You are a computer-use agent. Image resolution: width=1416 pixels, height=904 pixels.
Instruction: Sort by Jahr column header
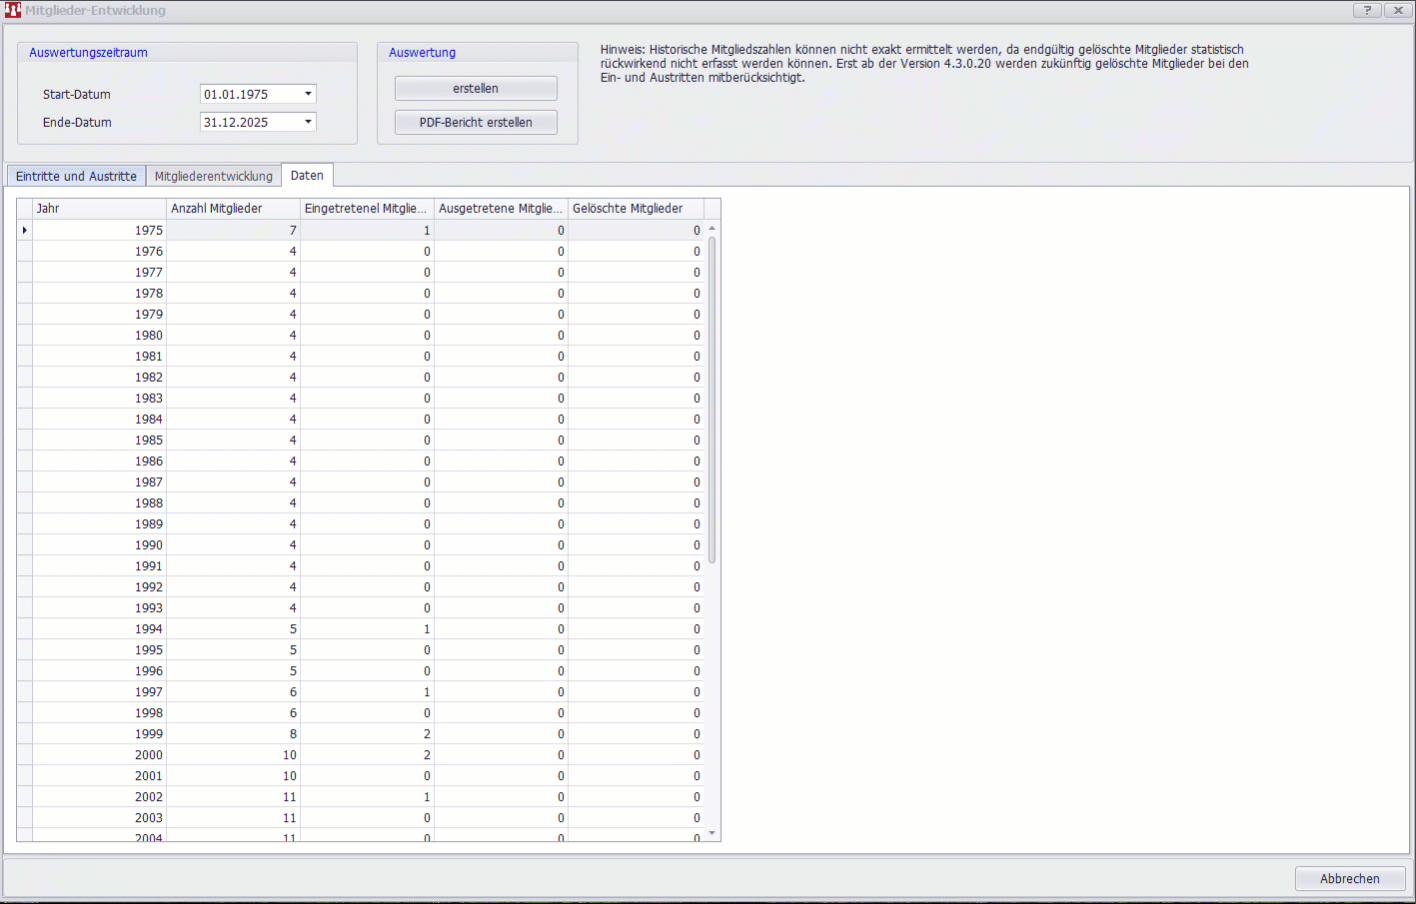click(x=99, y=208)
